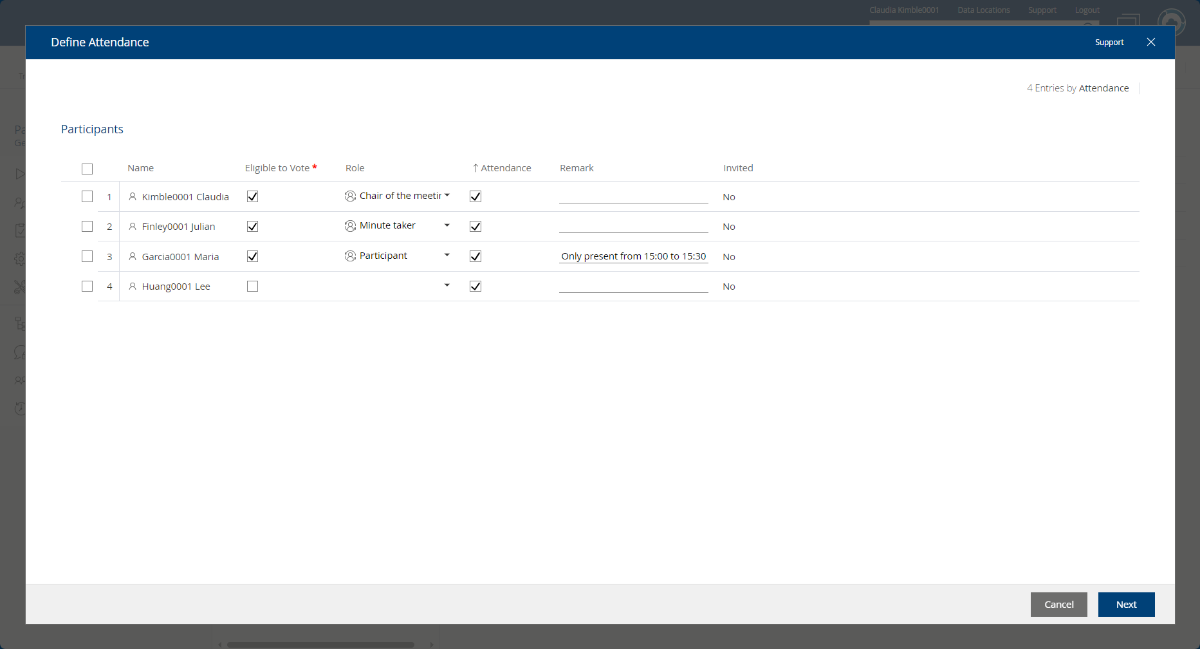Enable Eligible to Vote for Huang0001 Lee

click(252, 286)
